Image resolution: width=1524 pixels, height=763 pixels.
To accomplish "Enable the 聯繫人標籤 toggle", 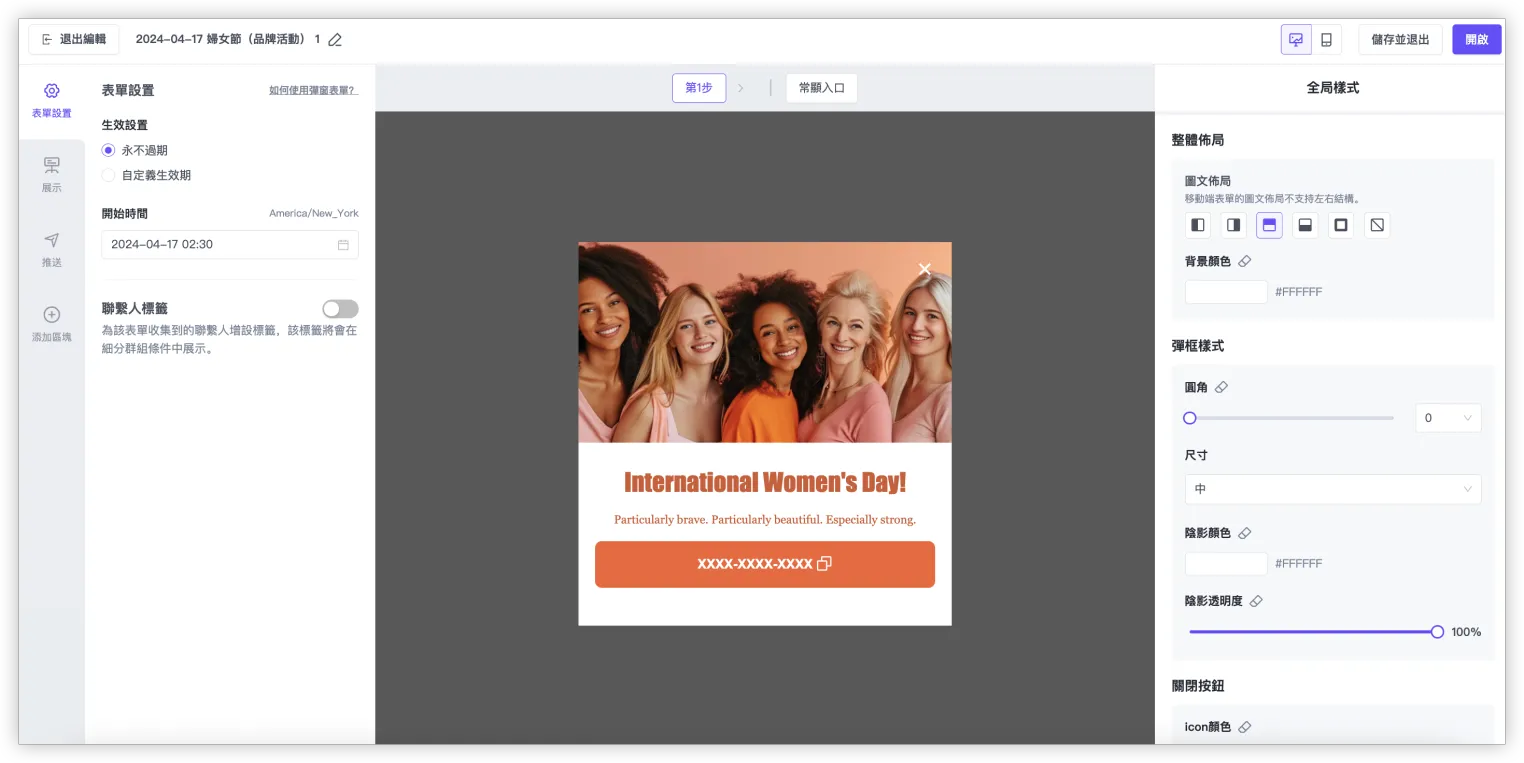I will [x=340, y=309].
